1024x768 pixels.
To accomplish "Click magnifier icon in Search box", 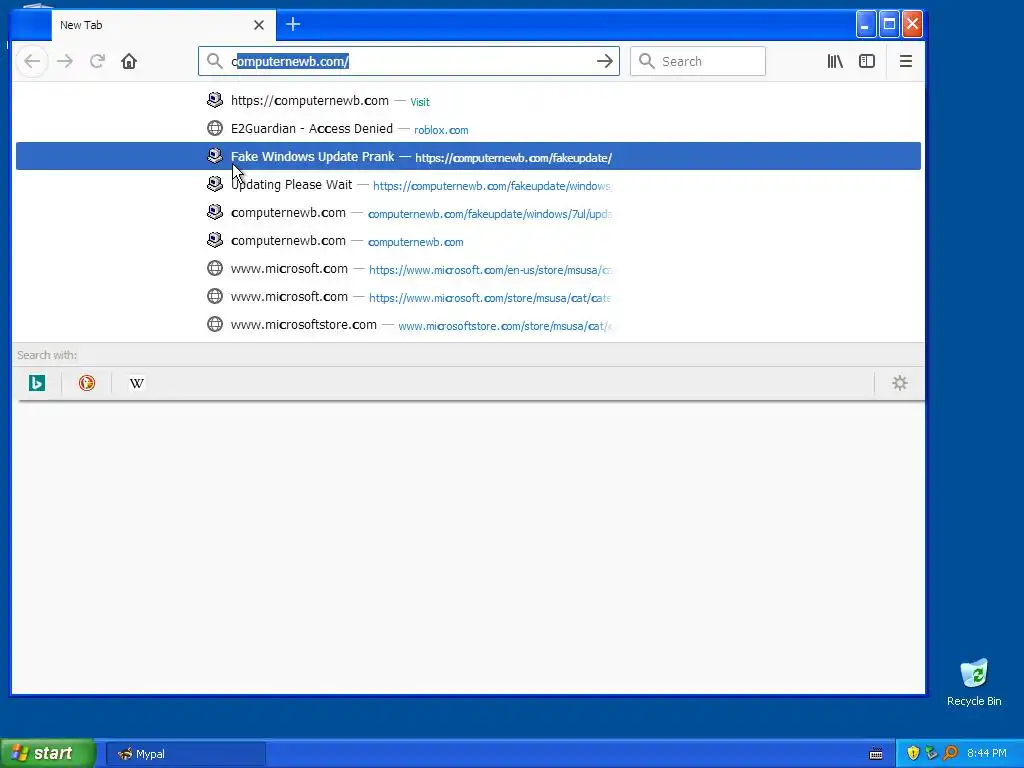I will [x=647, y=61].
